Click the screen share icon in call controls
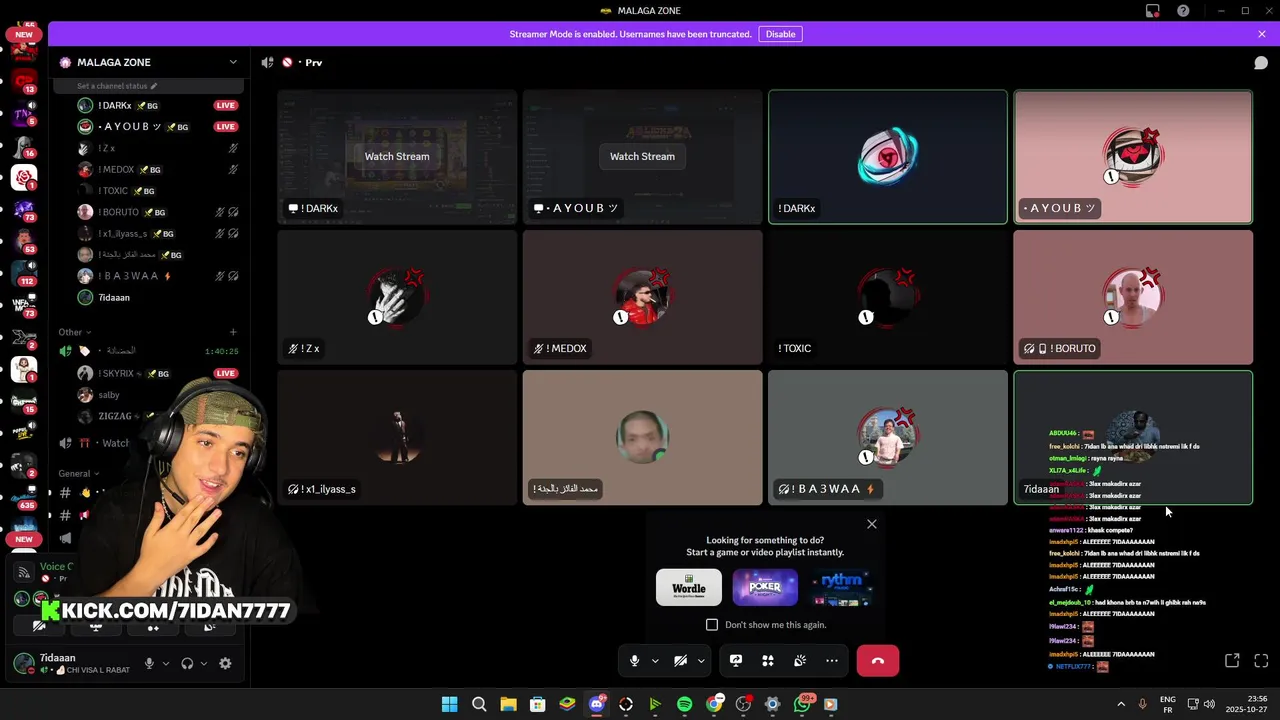Image resolution: width=1280 pixels, height=720 pixels. pyautogui.click(x=736, y=660)
